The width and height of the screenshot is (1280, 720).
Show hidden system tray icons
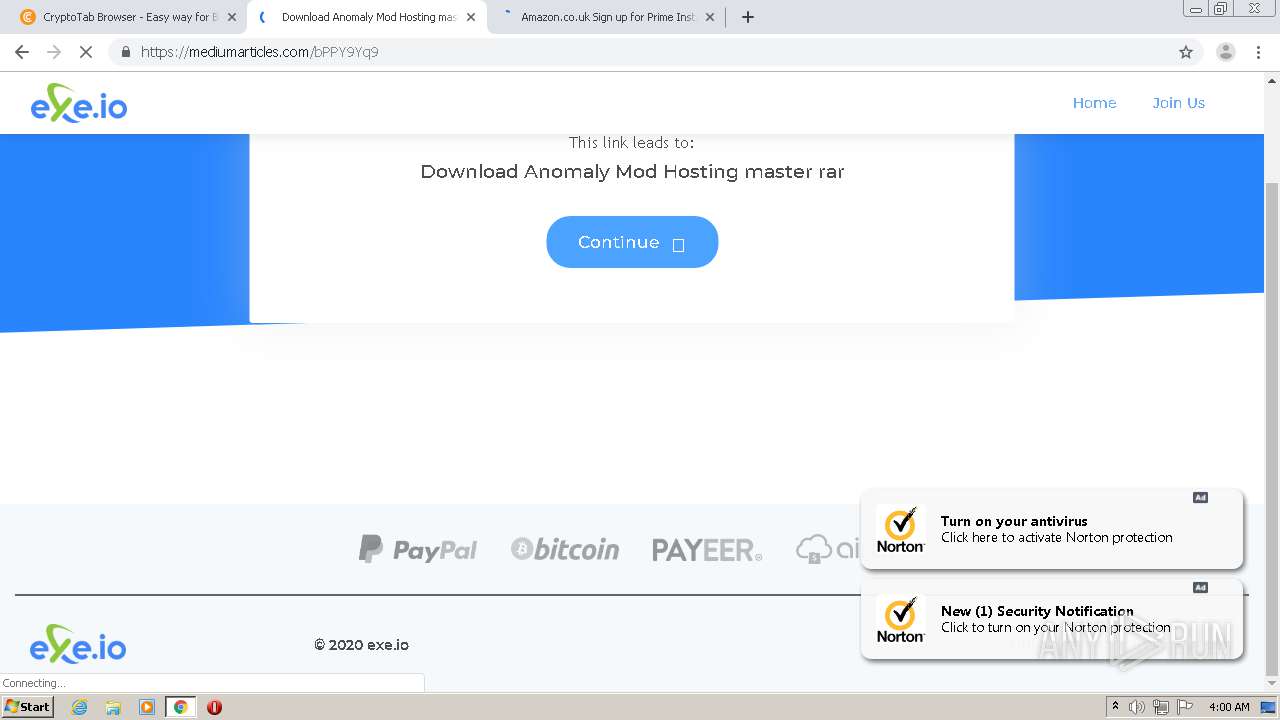pyautogui.click(x=1116, y=707)
